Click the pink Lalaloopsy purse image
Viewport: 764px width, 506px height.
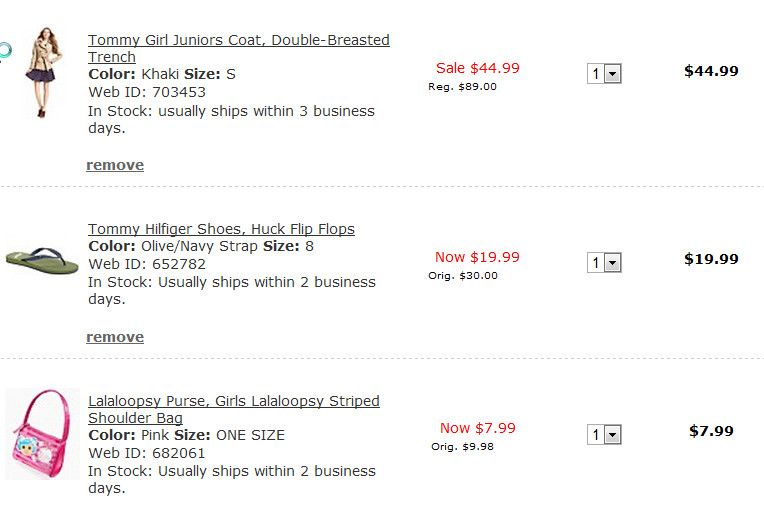click(x=42, y=434)
